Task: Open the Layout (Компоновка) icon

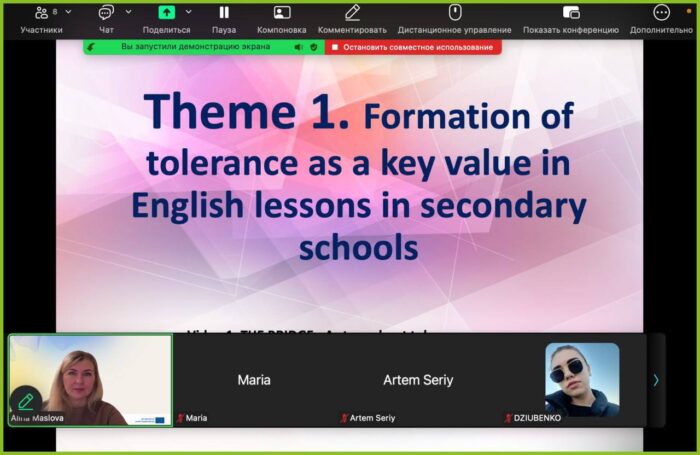Action: [282, 13]
